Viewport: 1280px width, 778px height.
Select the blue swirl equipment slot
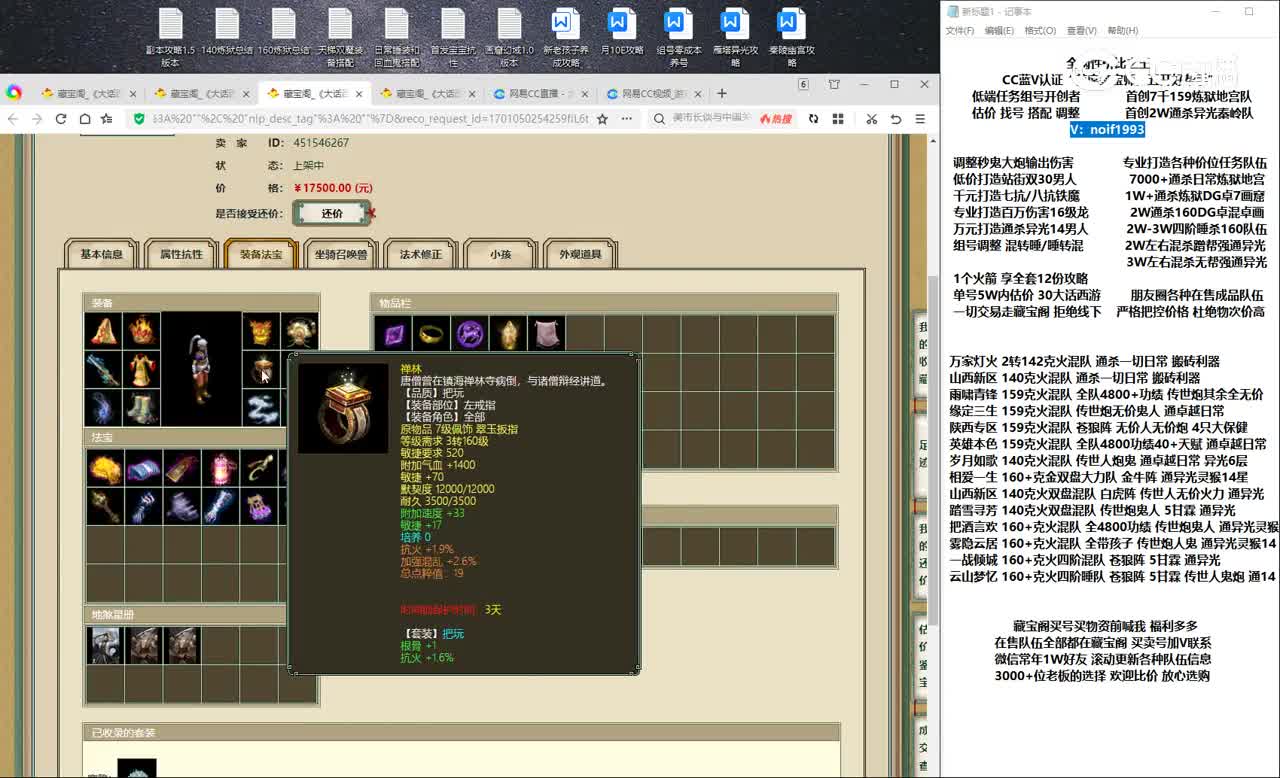click(x=103, y=407)
